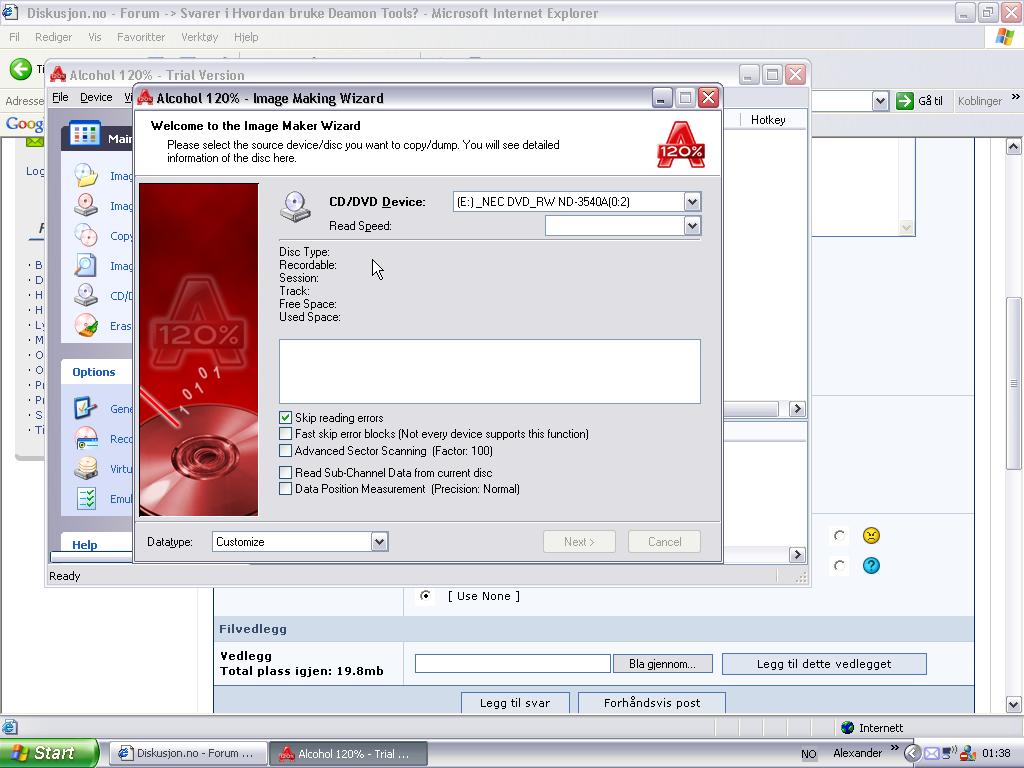Select the blue question mark post icon
Screen dimensions: 1024x768
[x=871, y=566]
